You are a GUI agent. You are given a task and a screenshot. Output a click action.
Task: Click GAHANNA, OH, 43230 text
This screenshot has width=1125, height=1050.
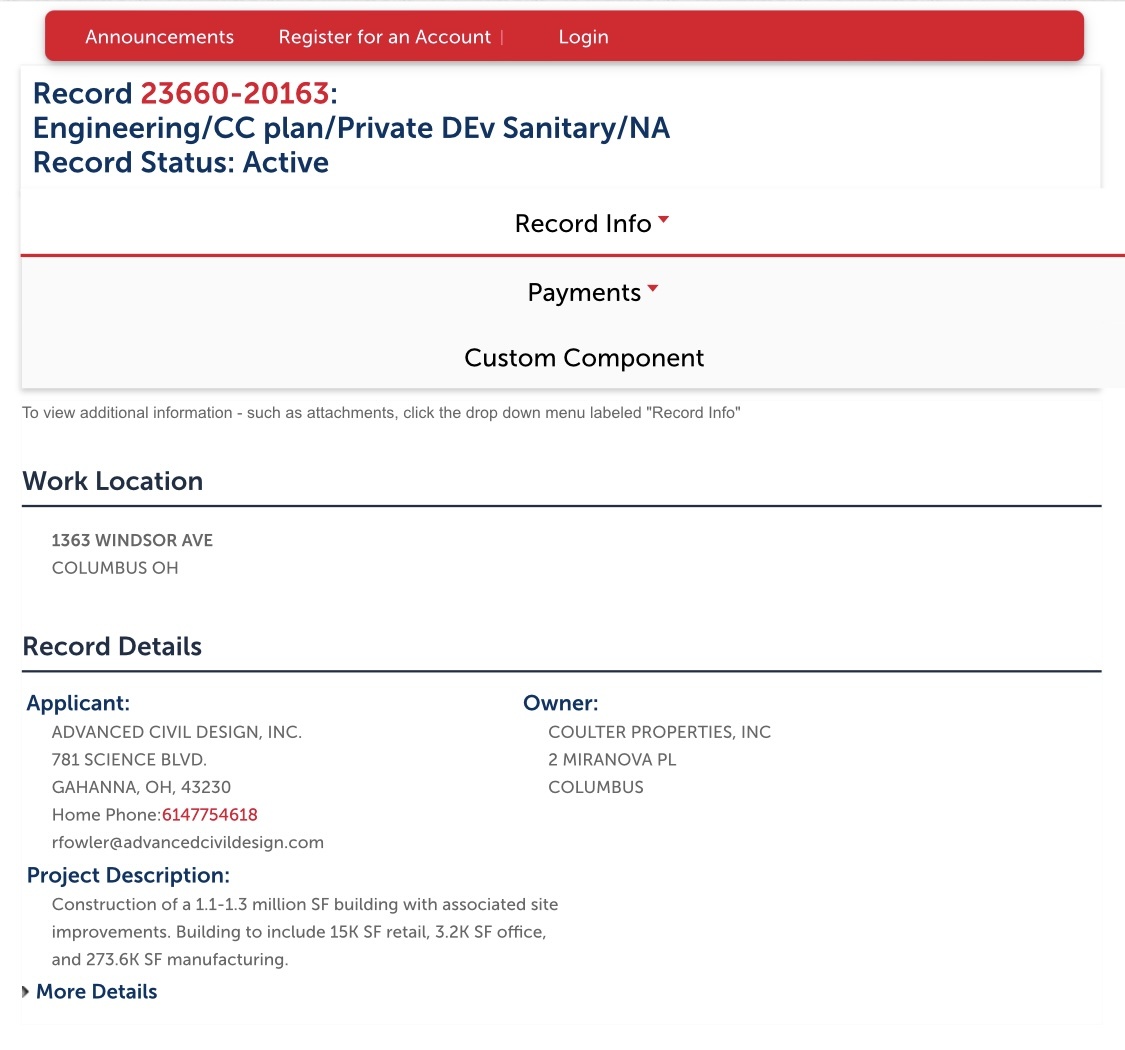(x=141, y=787)
